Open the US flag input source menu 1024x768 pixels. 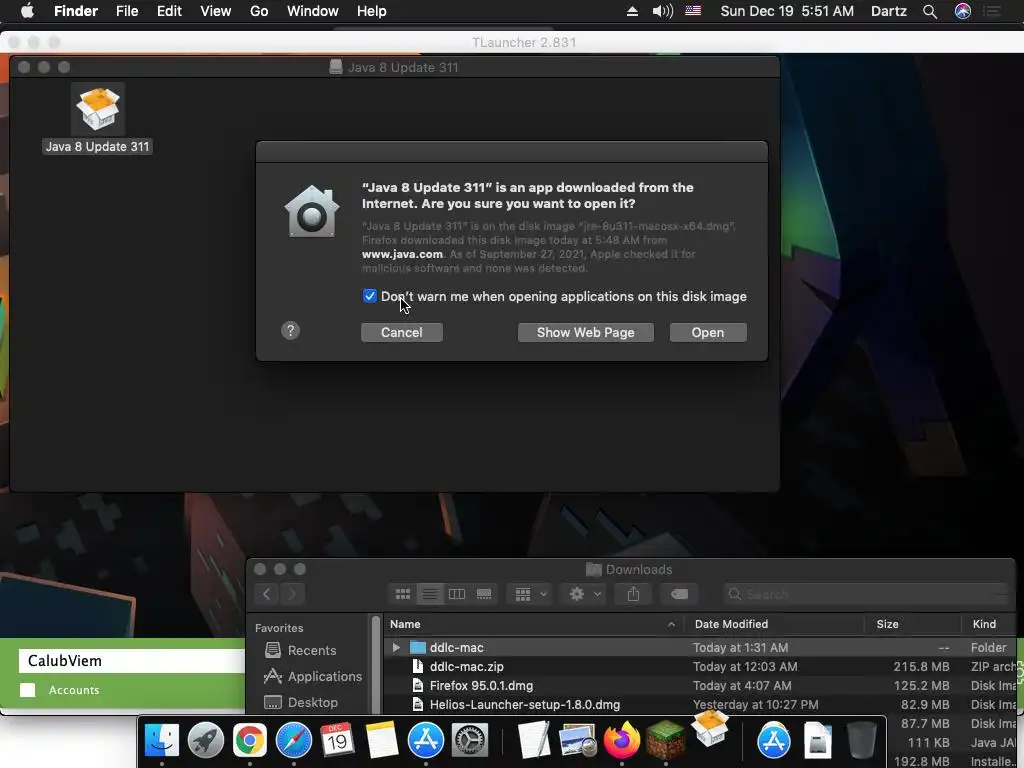click(693, 10)
